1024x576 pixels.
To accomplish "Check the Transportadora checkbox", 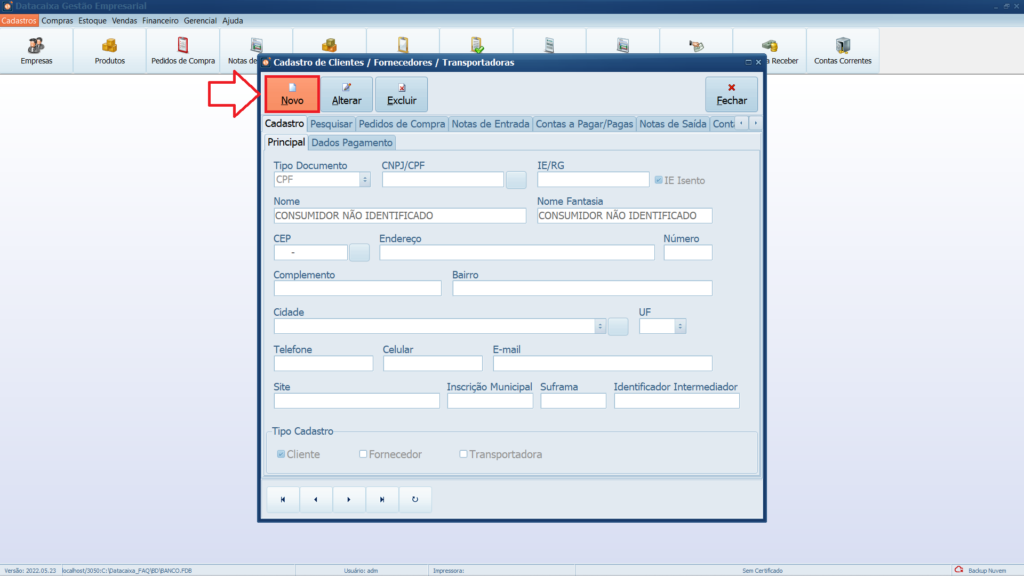I will [x=463, y=454].
